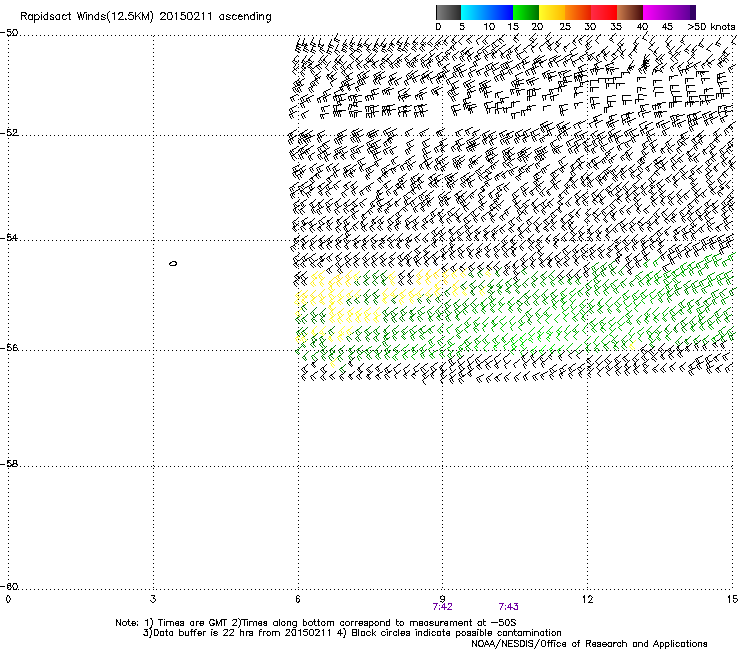Select the dark purple 45–50 knot color bar segment
The image size is (740, 650).
682,12
